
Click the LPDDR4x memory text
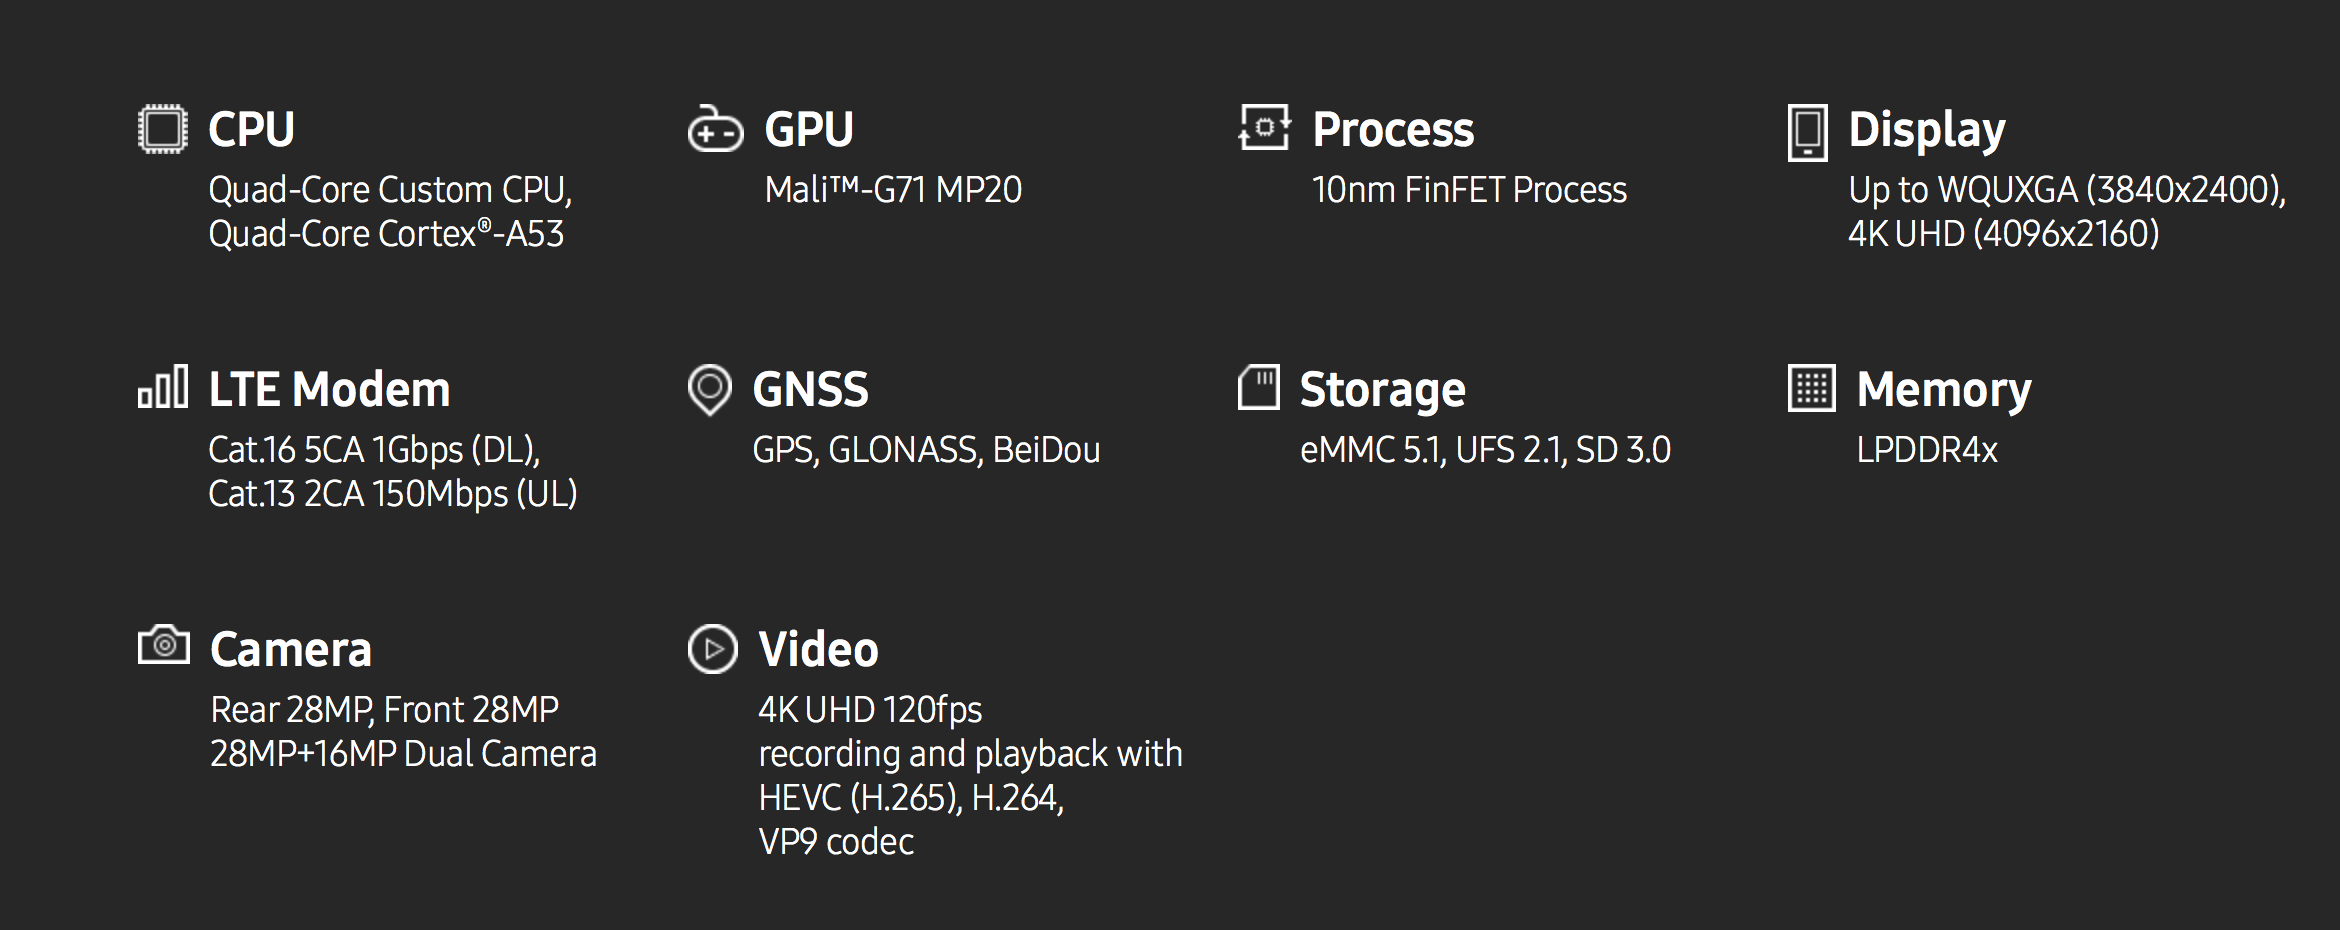pos(1926,450)
